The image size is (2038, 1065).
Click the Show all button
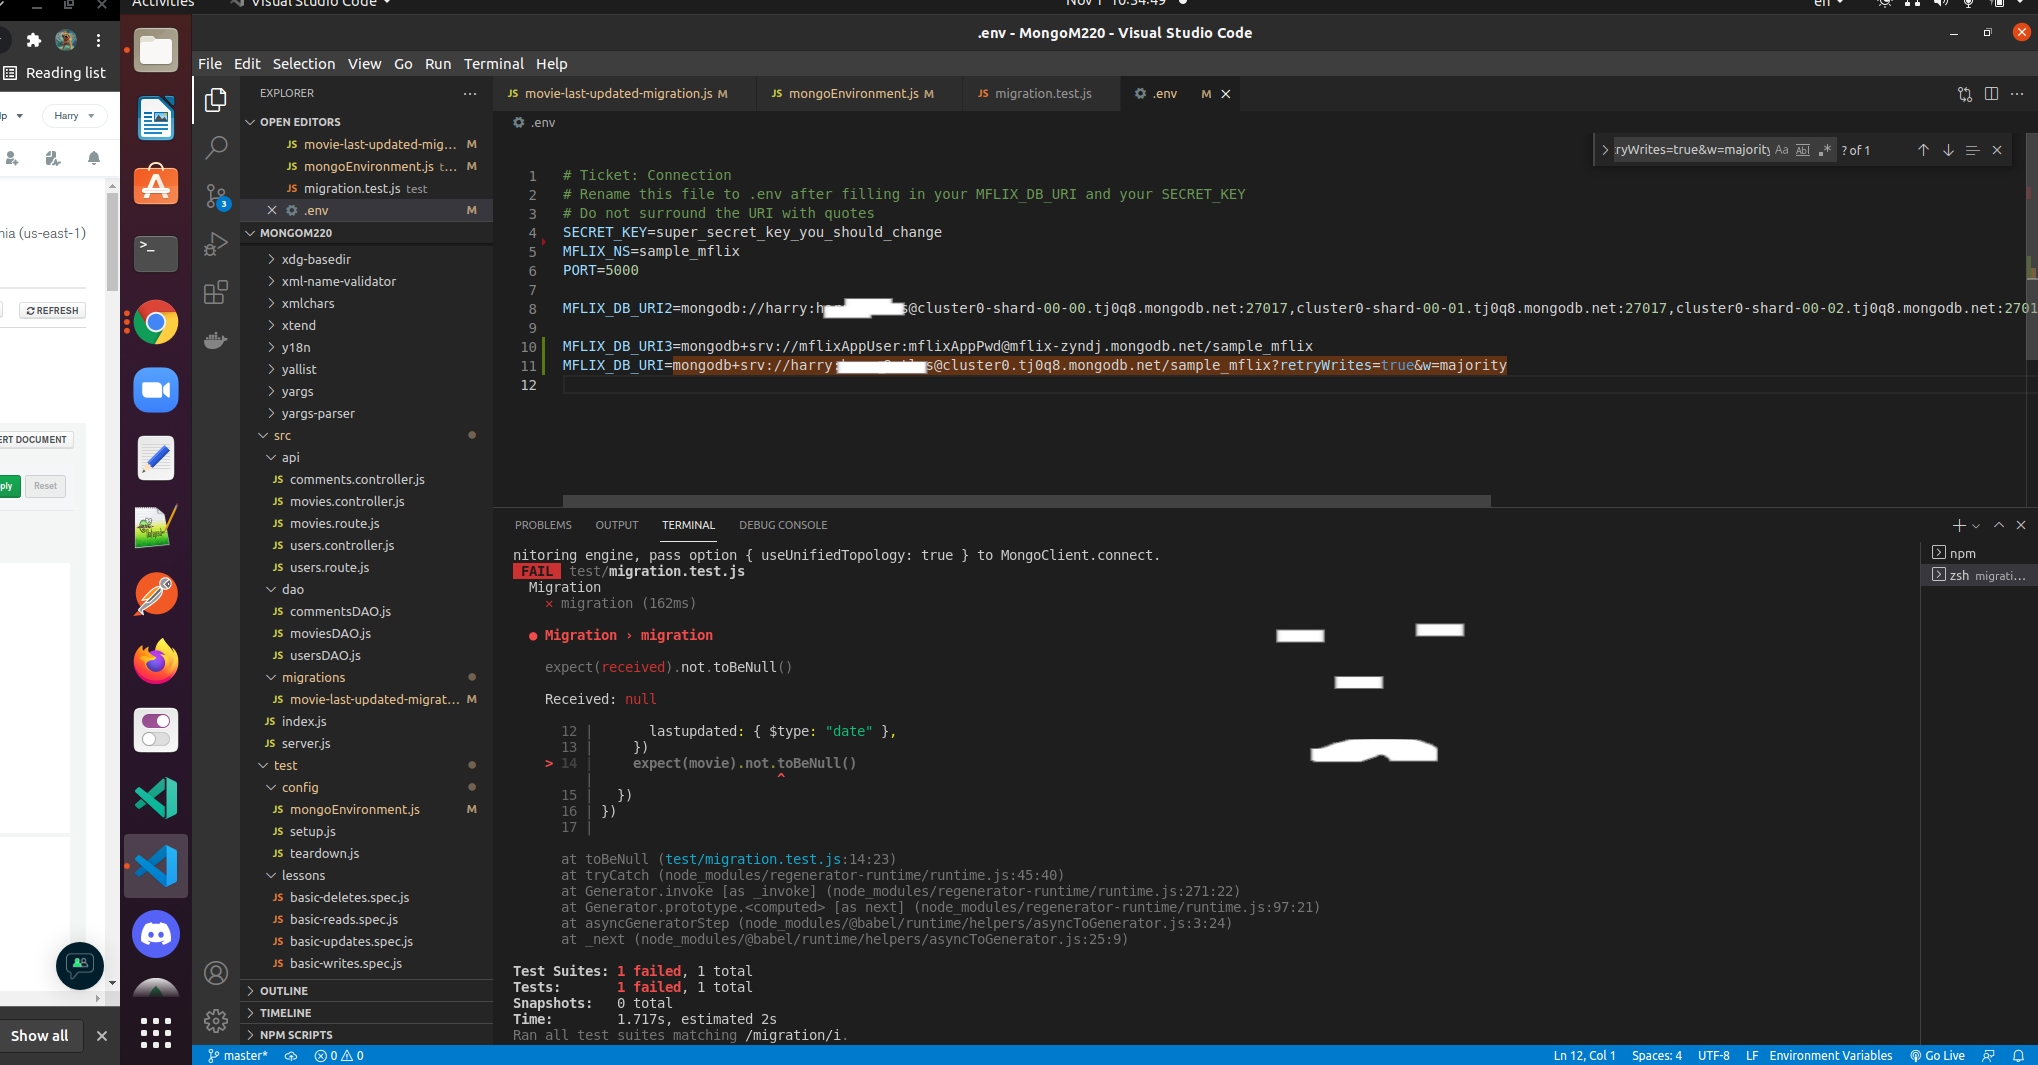[x=40, y=1036]
